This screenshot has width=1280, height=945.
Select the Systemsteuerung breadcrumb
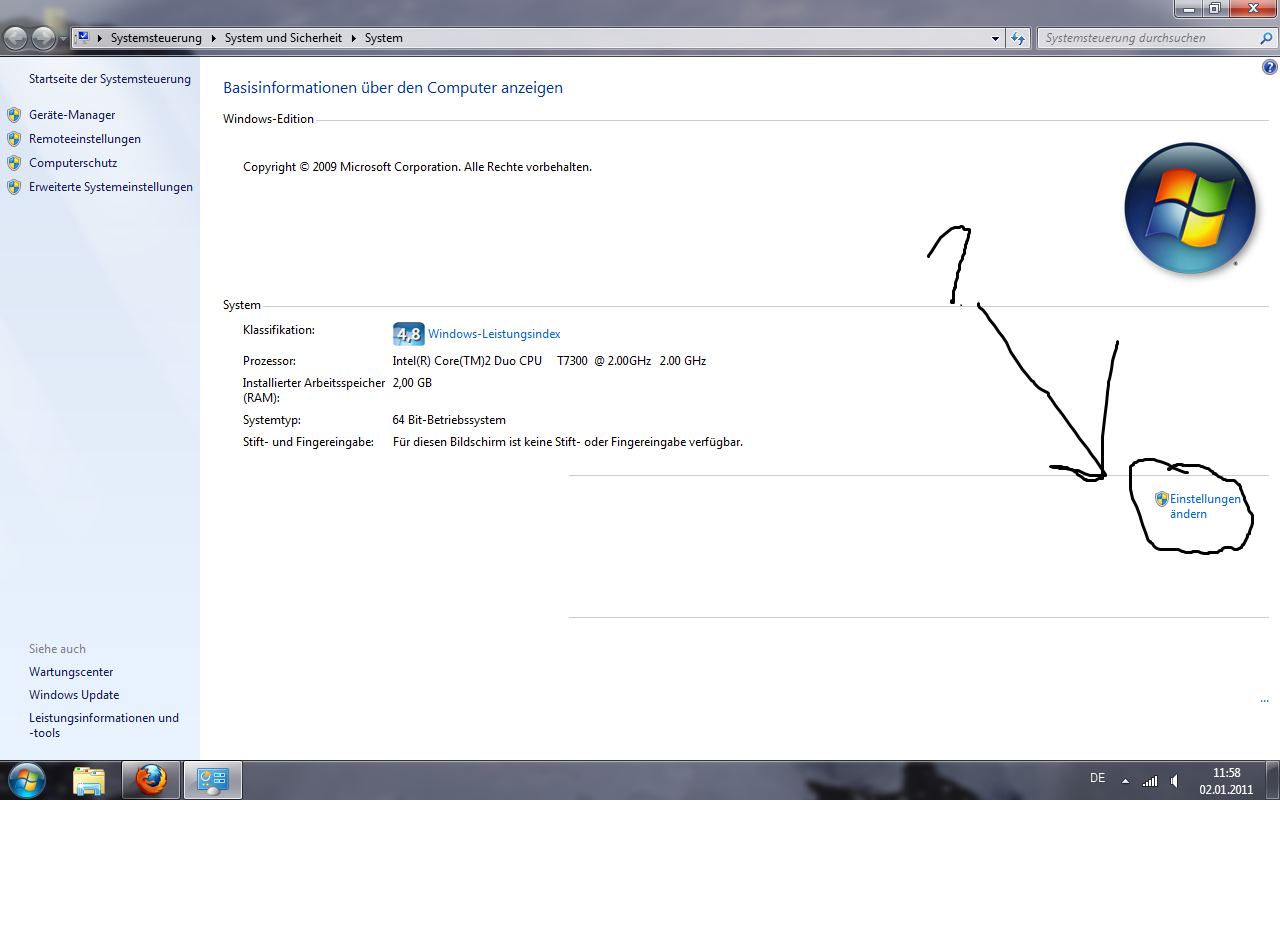tap(156, 38)
